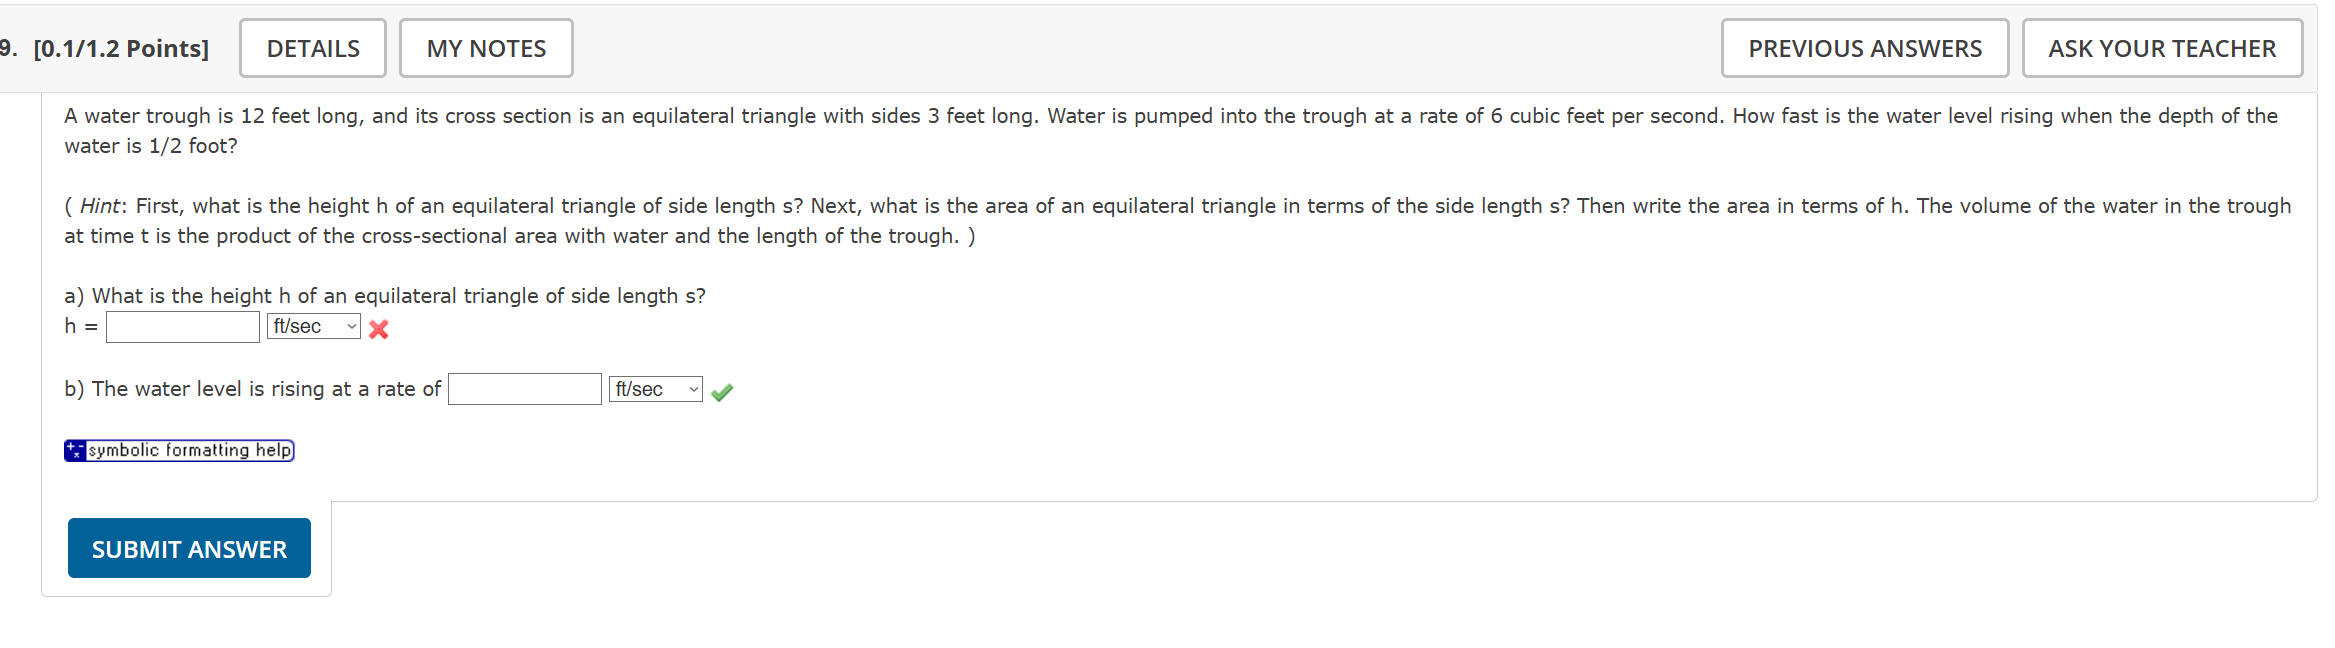This screenshot has width=2335, height=648.
Task: Focus the water level rate answer box
Action: pyautogui.click(x=524, y=389)
